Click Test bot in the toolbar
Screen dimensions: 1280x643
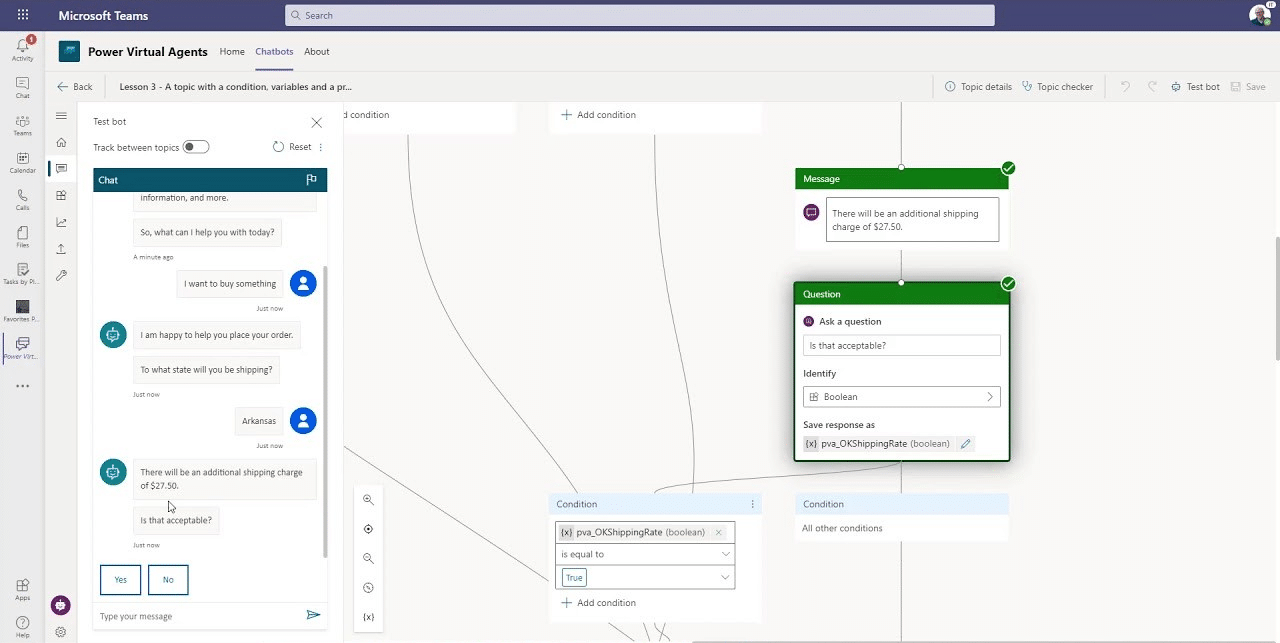(1195, 87)
